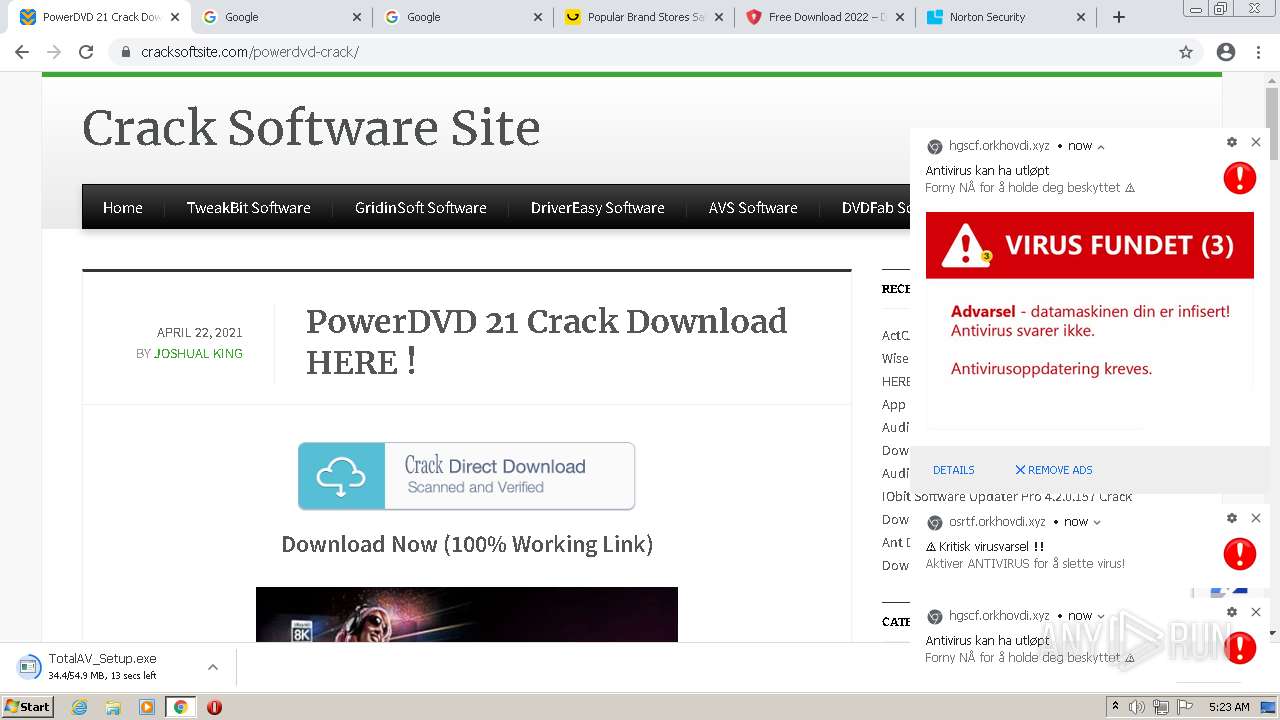Screen dimensions: 1280x720
Task: Dismiss the top hgscf.orkhovdi.xyz notification
Action: (x=1256, y=142)
